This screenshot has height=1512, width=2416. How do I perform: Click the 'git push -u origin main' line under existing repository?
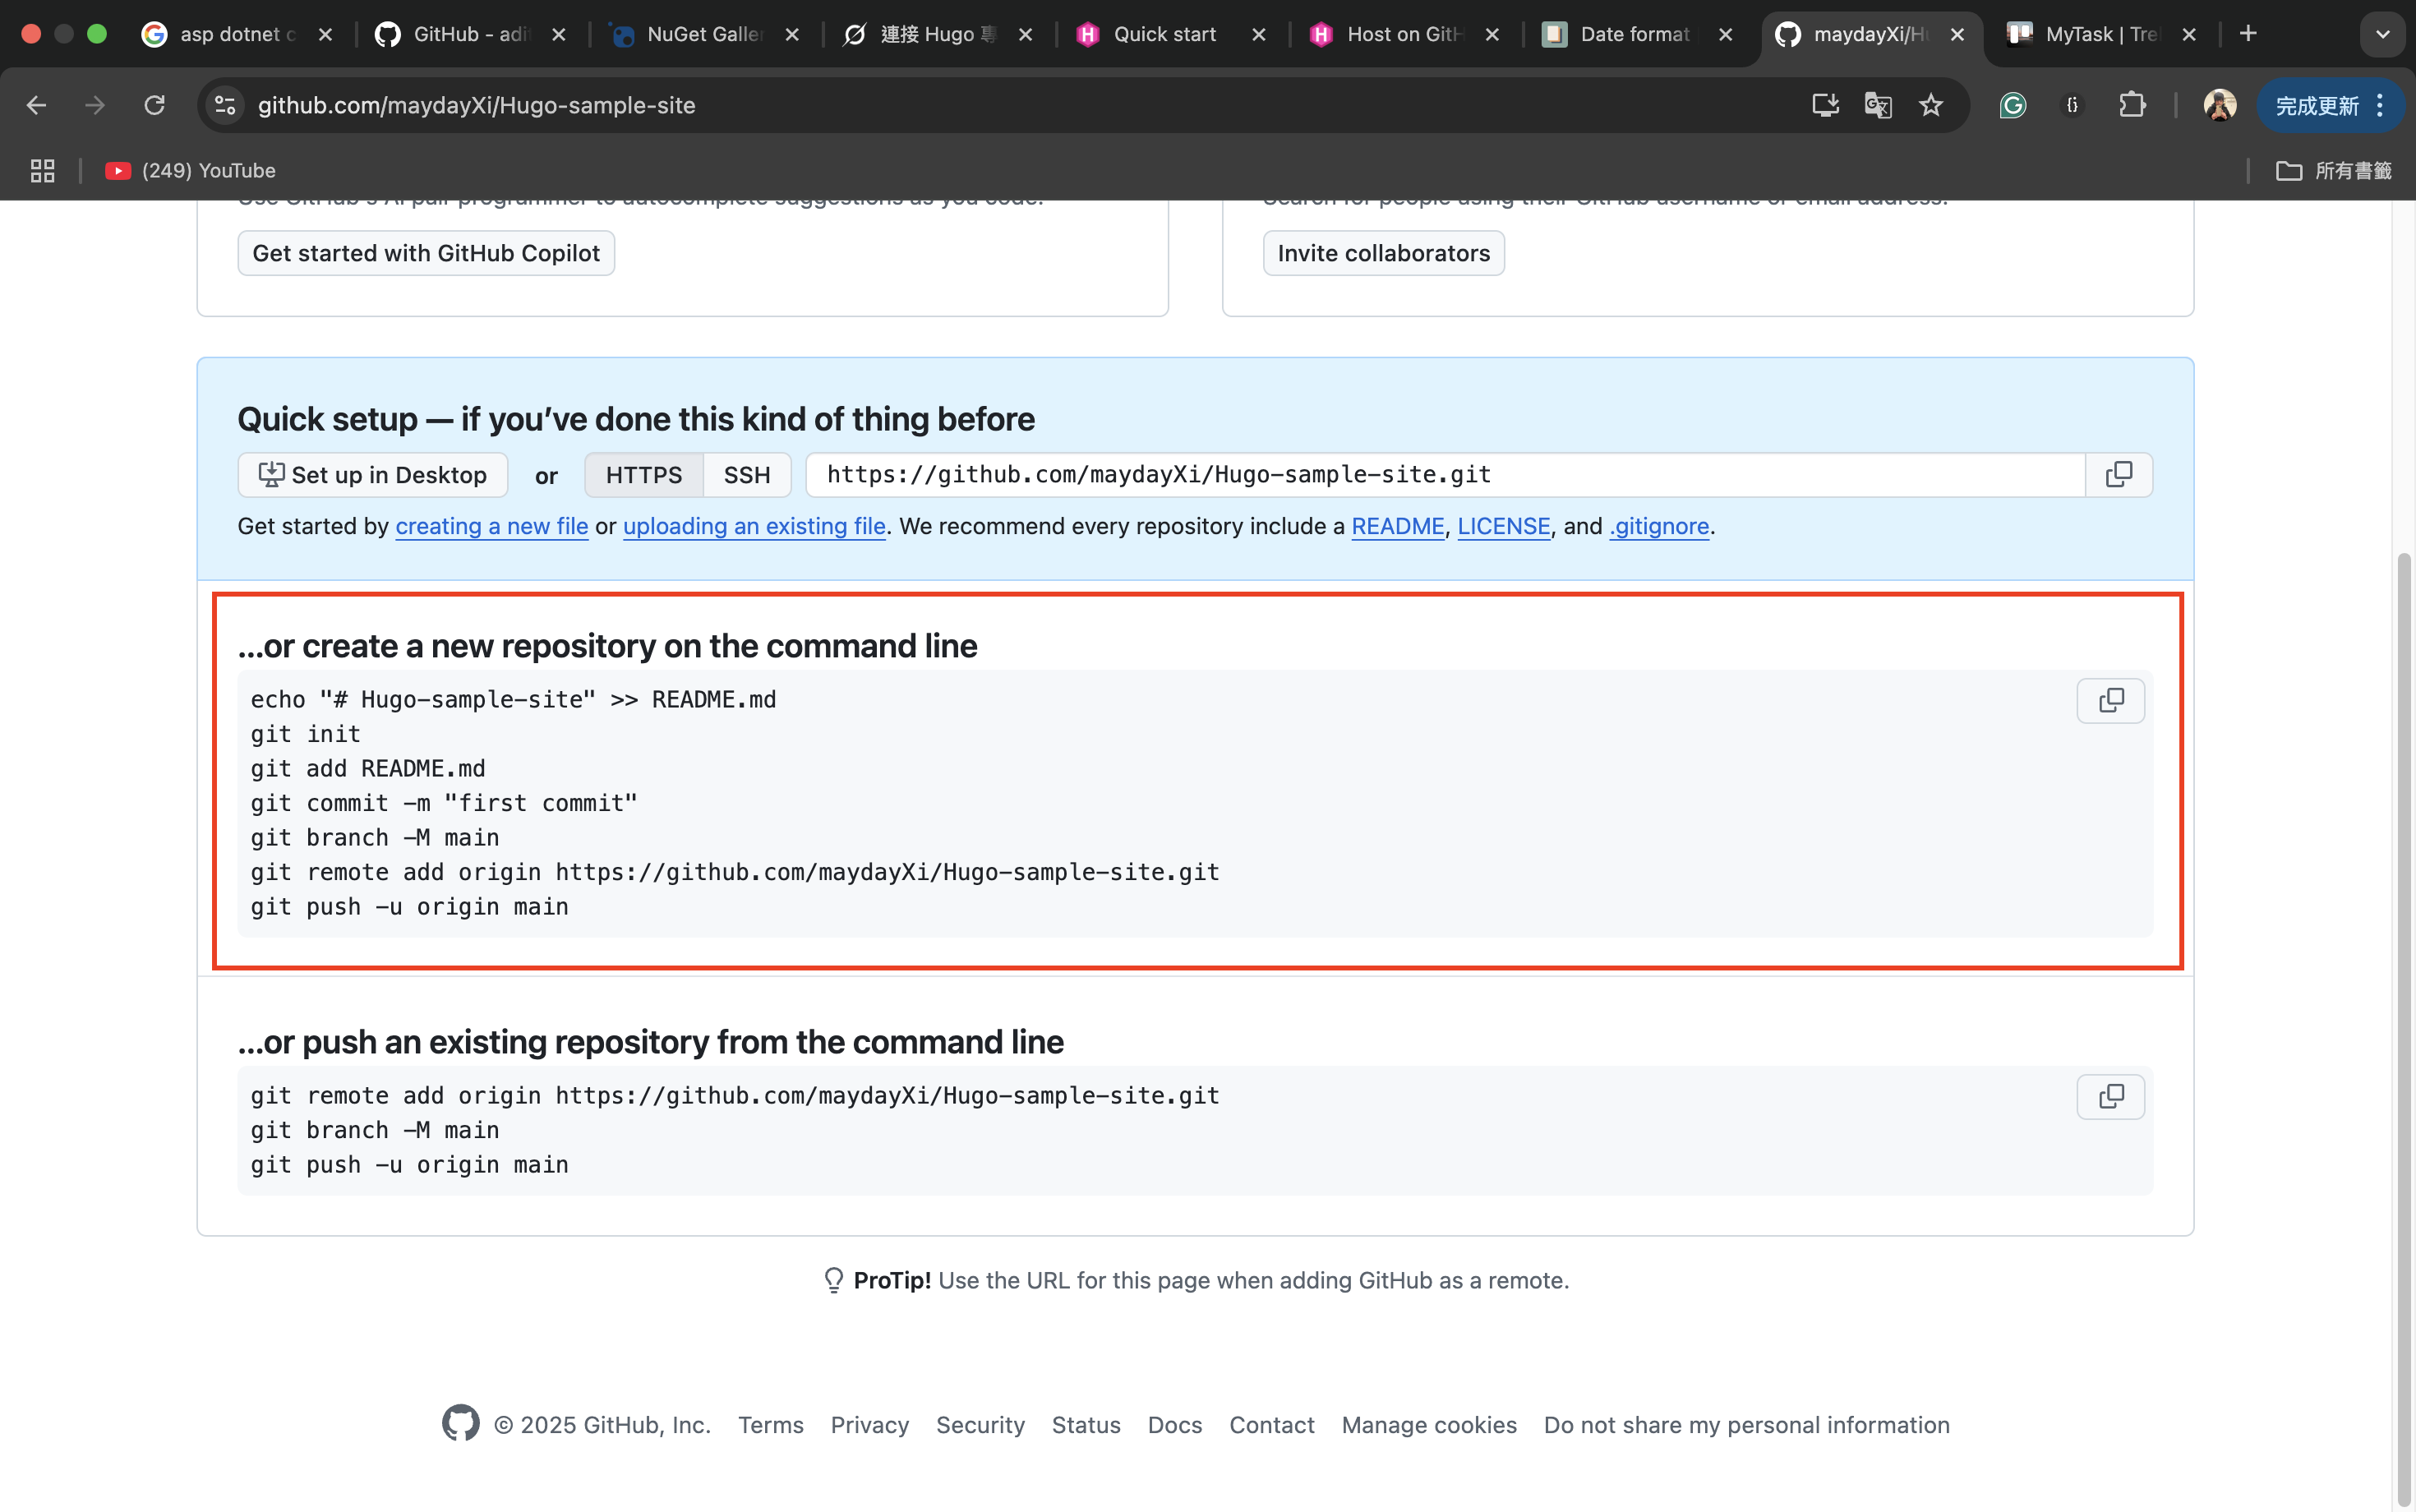[409, 1165]
